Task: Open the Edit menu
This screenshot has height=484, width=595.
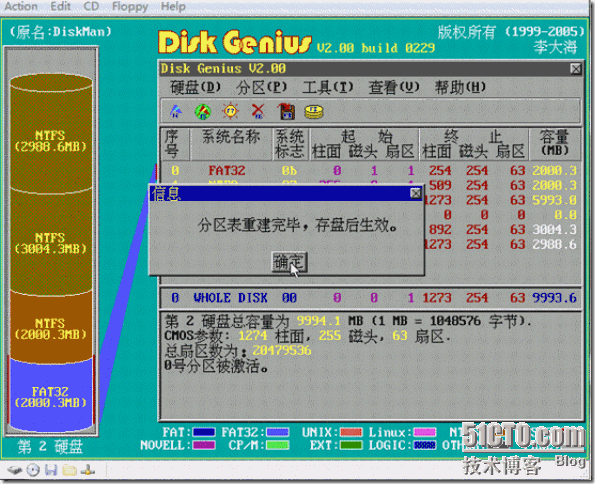Action: coord(60,6)
